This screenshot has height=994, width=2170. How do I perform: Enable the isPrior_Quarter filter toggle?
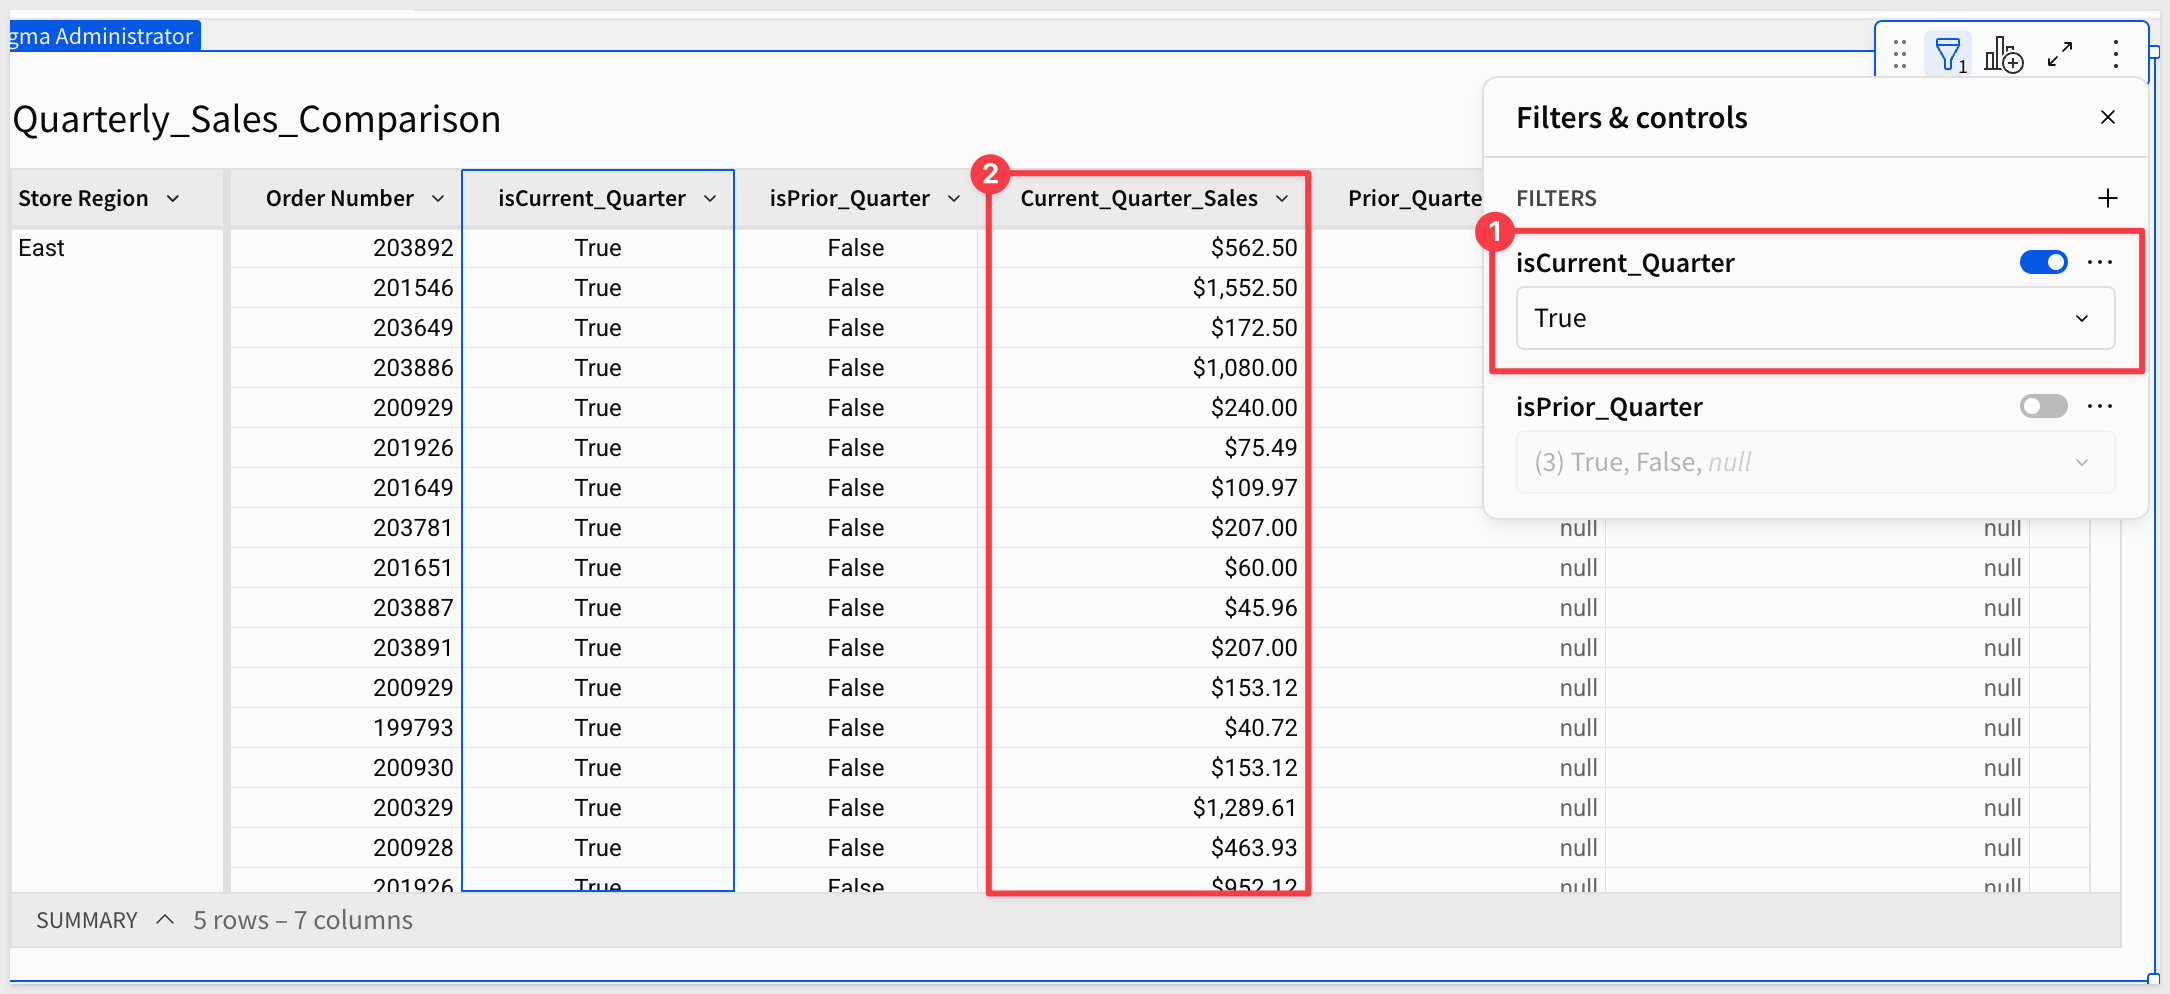pos(2043,406)
